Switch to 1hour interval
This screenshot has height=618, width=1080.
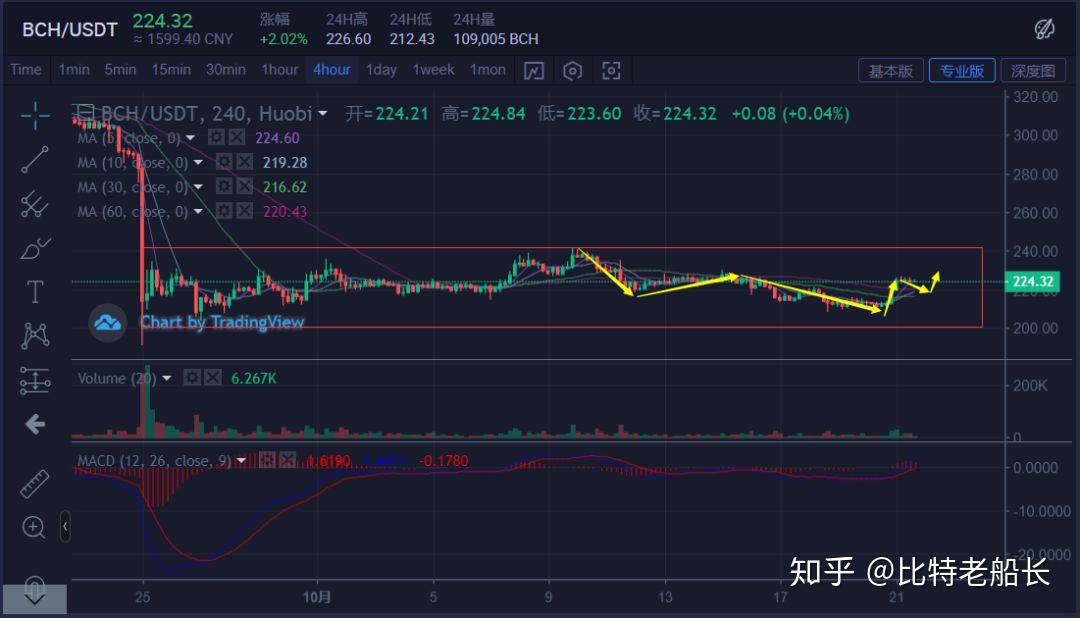click(279, 70)
